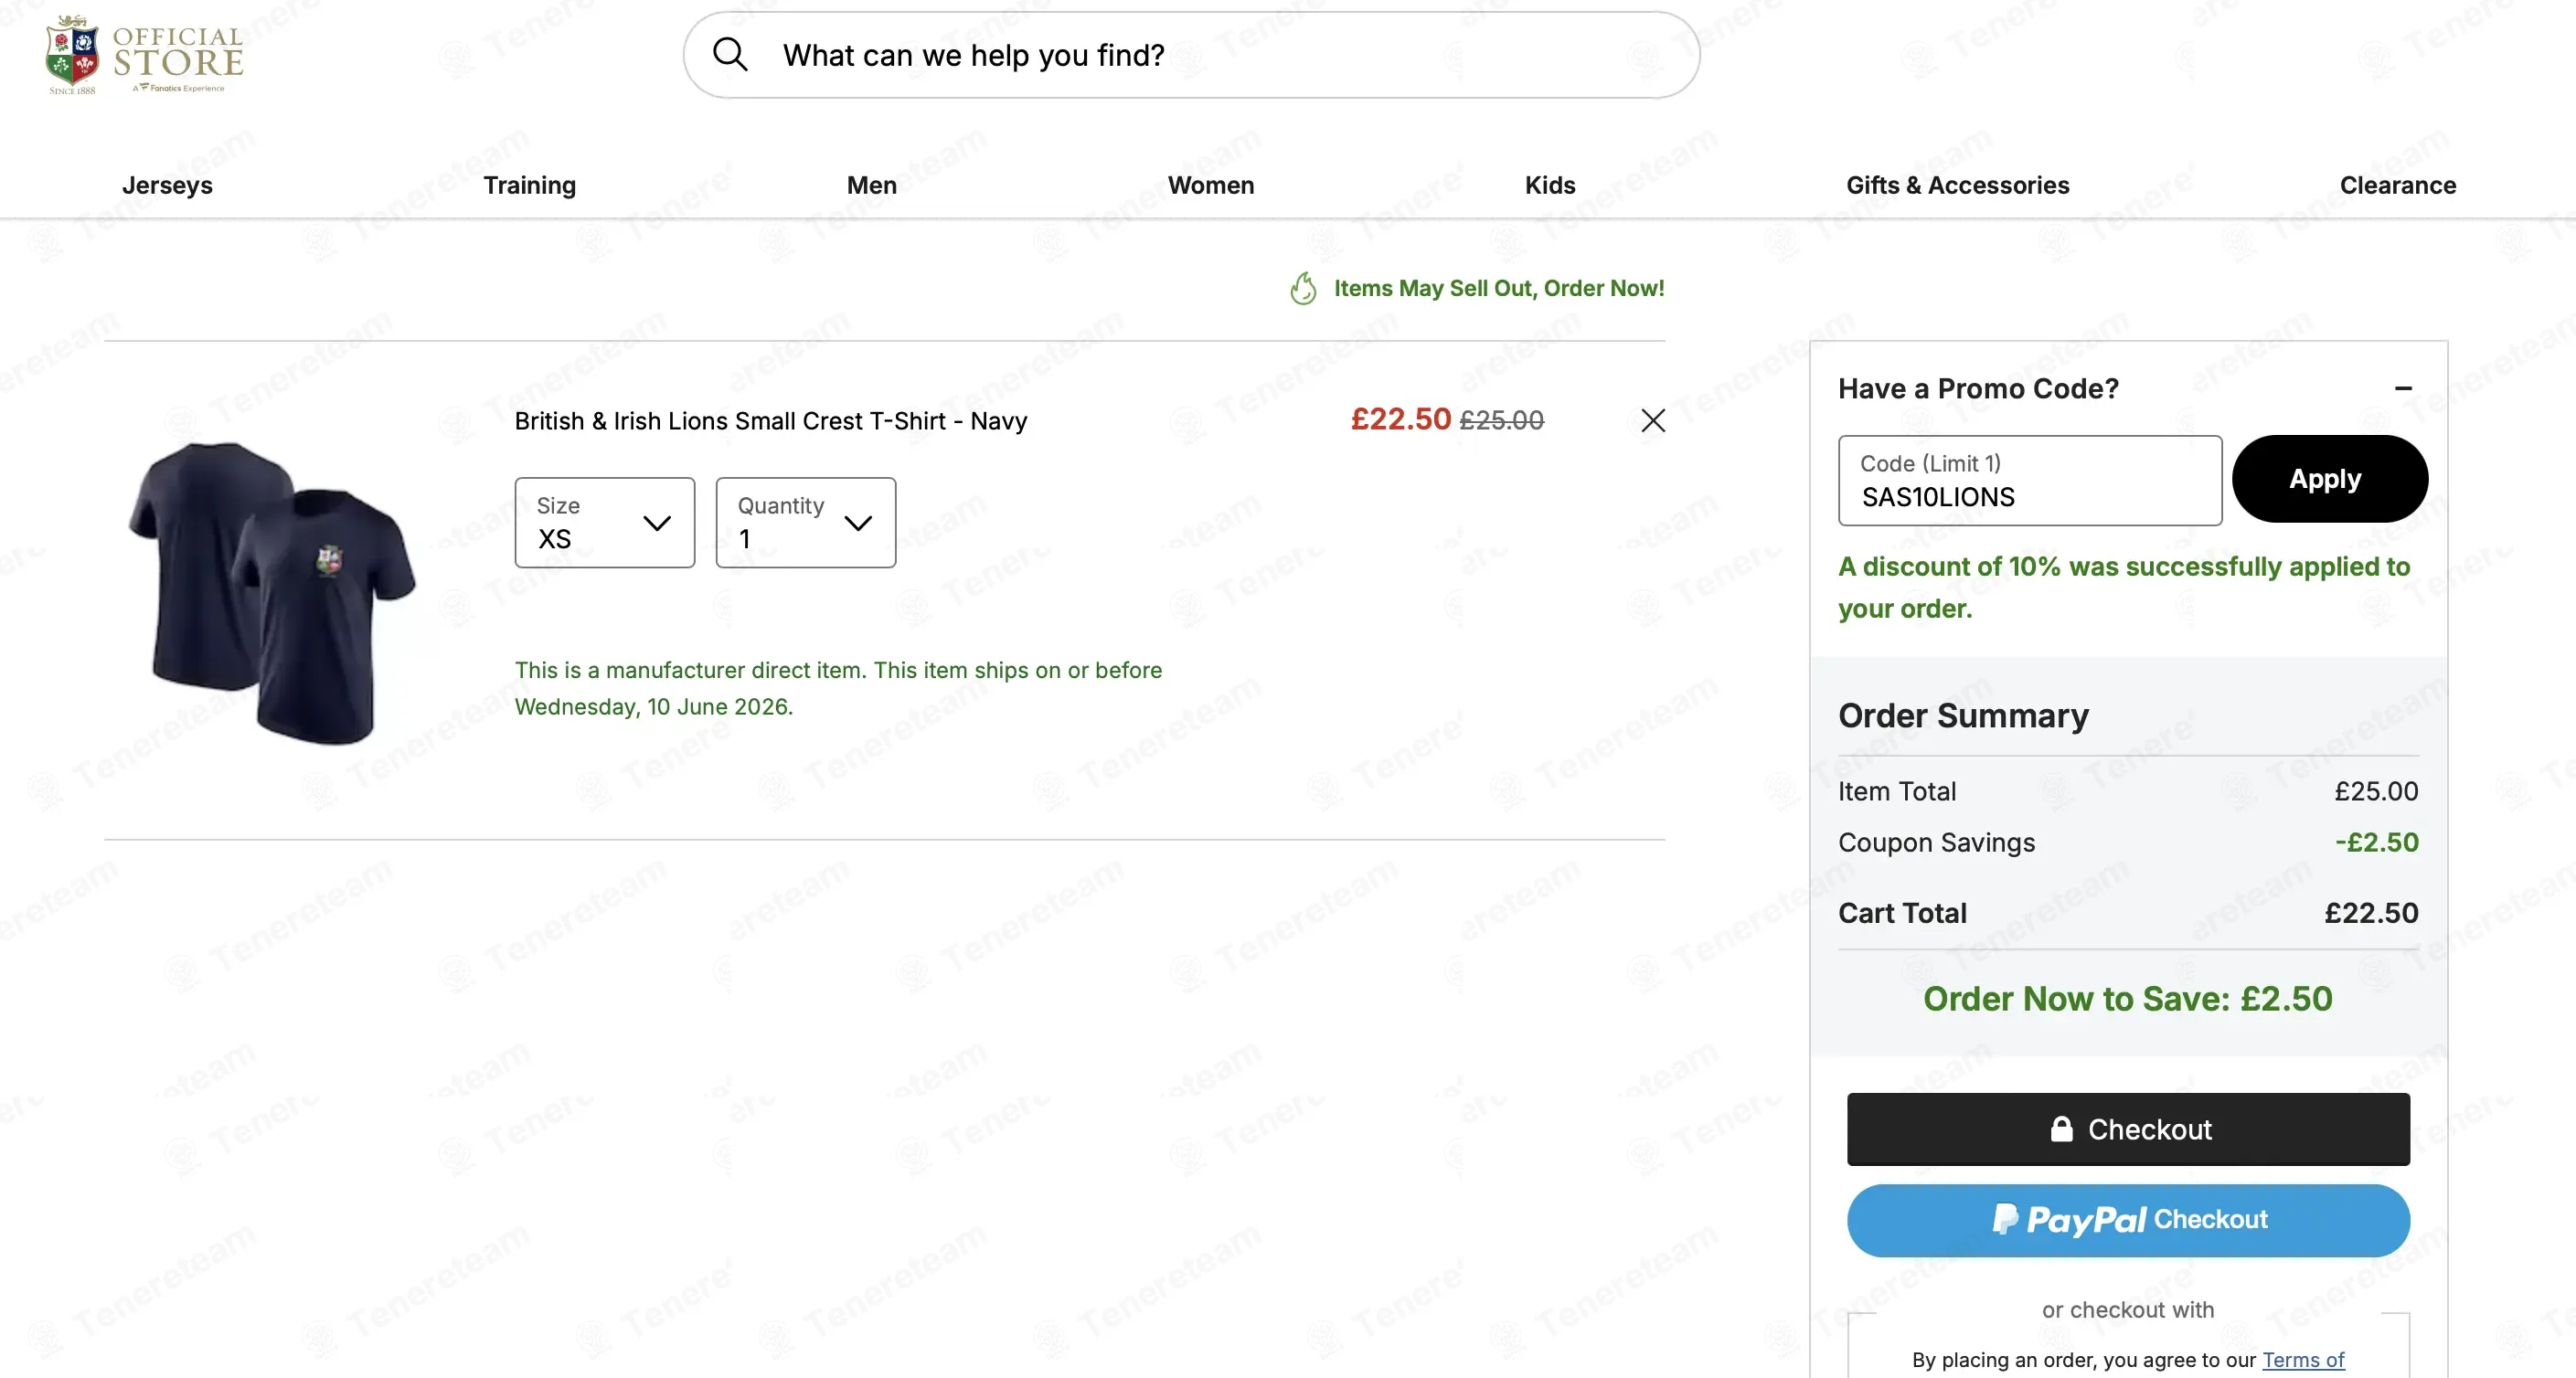This screenshot has width=2576, height=1378.
Task: Open the Size dropdown showing XS
Action: [604, 522]
